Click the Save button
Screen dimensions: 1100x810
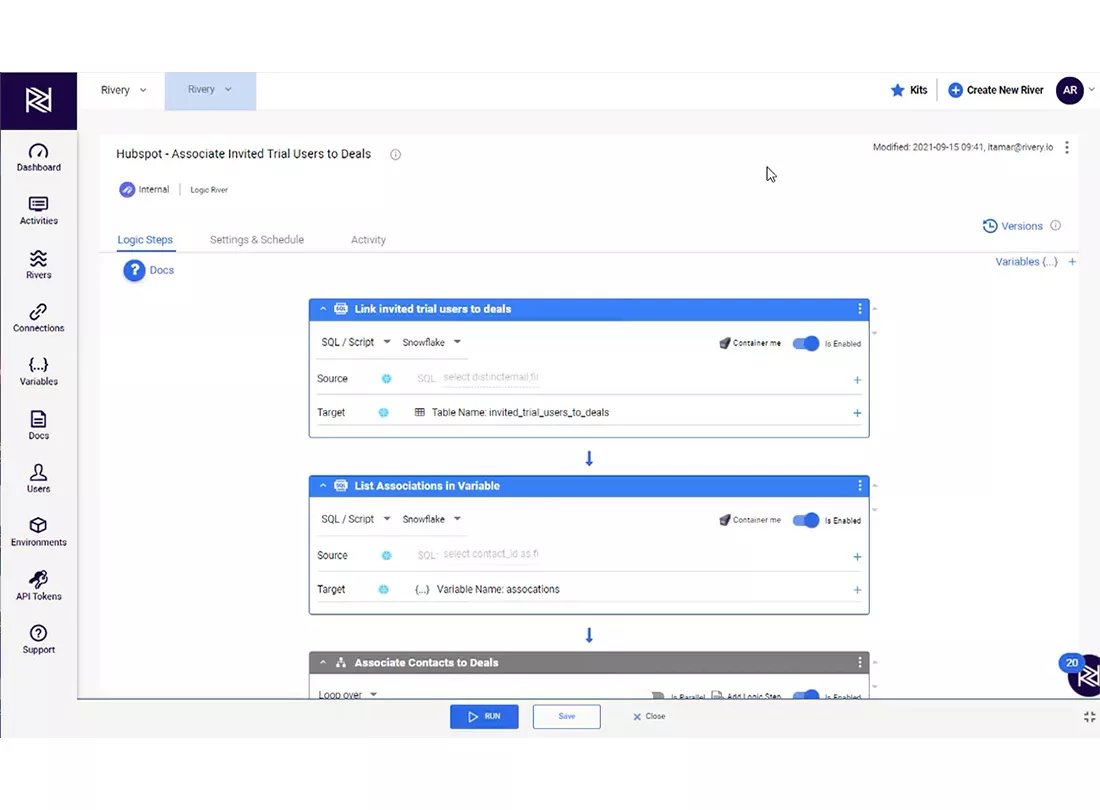[566, 716]
